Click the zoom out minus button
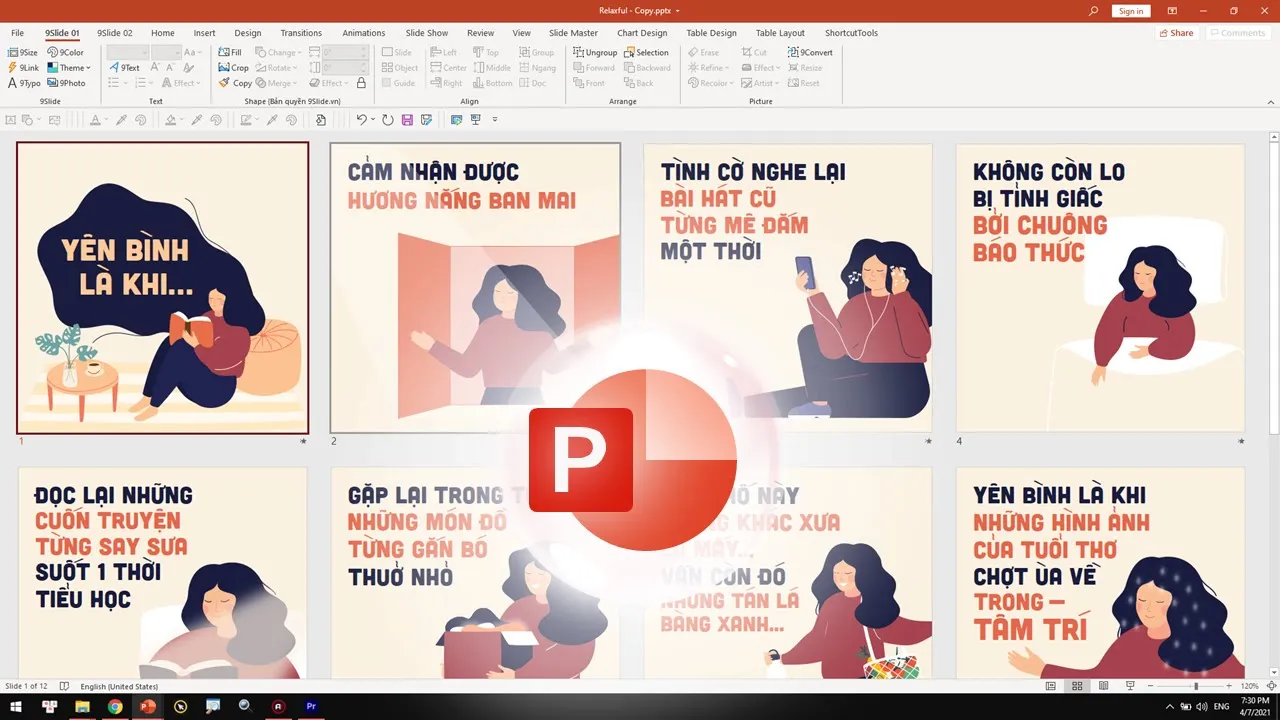Image resolution: width=1280 pixels, height=720 pixels. 1151,686
